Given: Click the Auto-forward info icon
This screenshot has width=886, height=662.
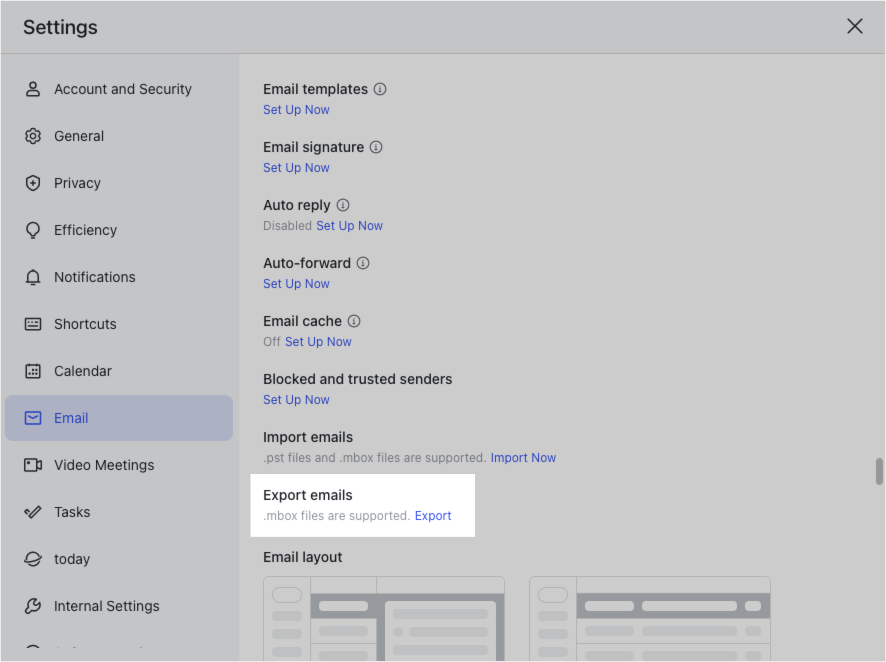Looking at the screenshot, I should coord(362,262).
